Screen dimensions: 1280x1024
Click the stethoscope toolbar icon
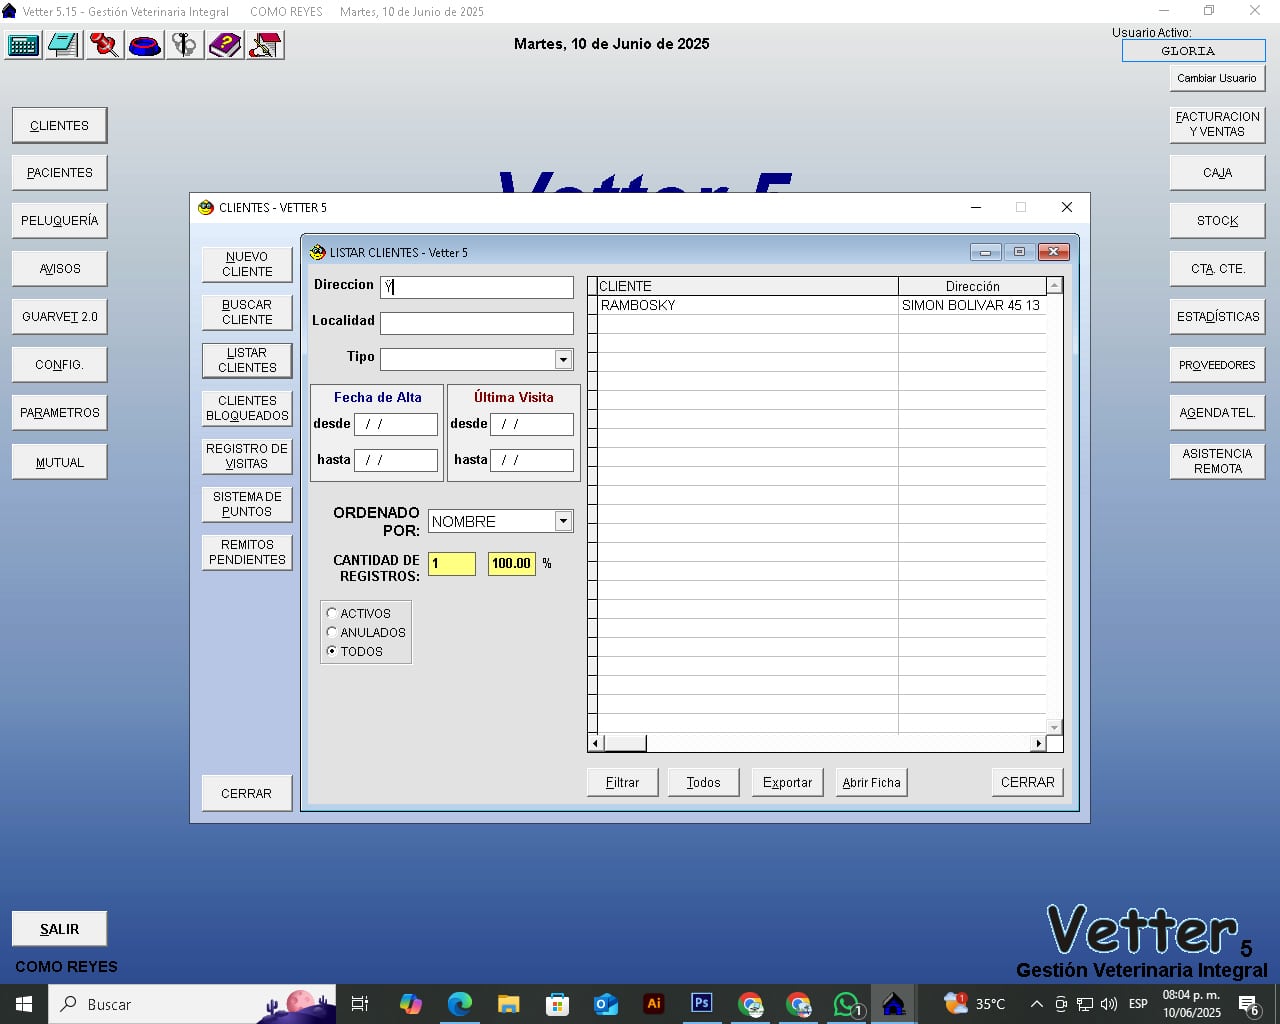[185, 45]
